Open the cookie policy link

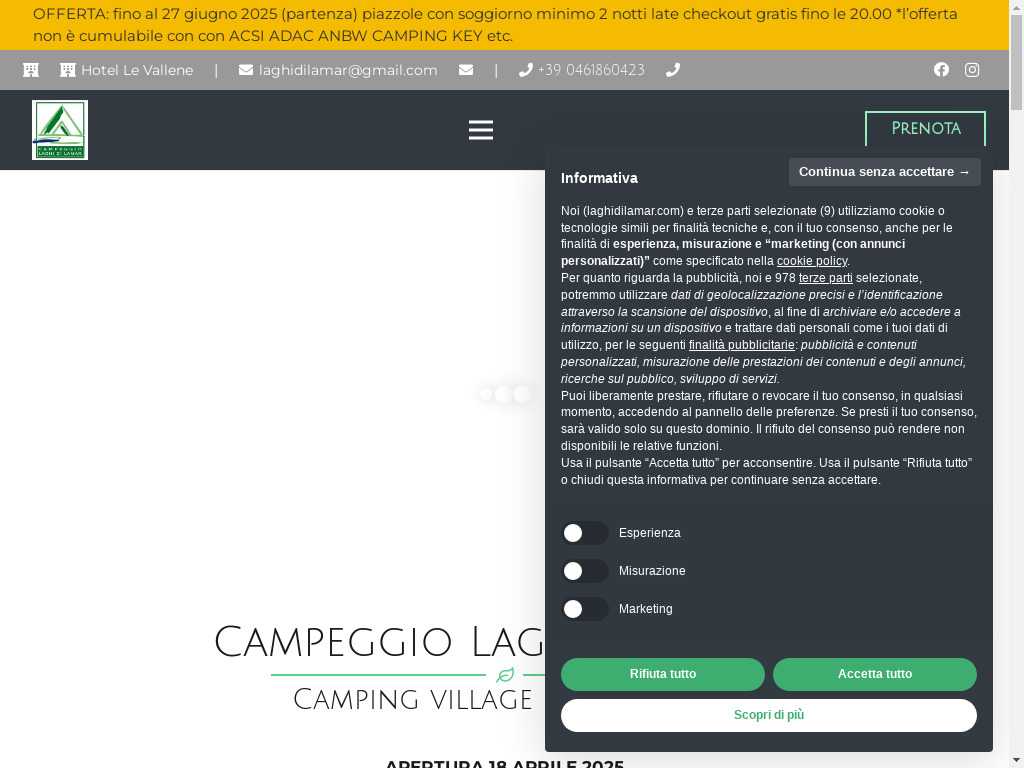(x=812, y=261)
